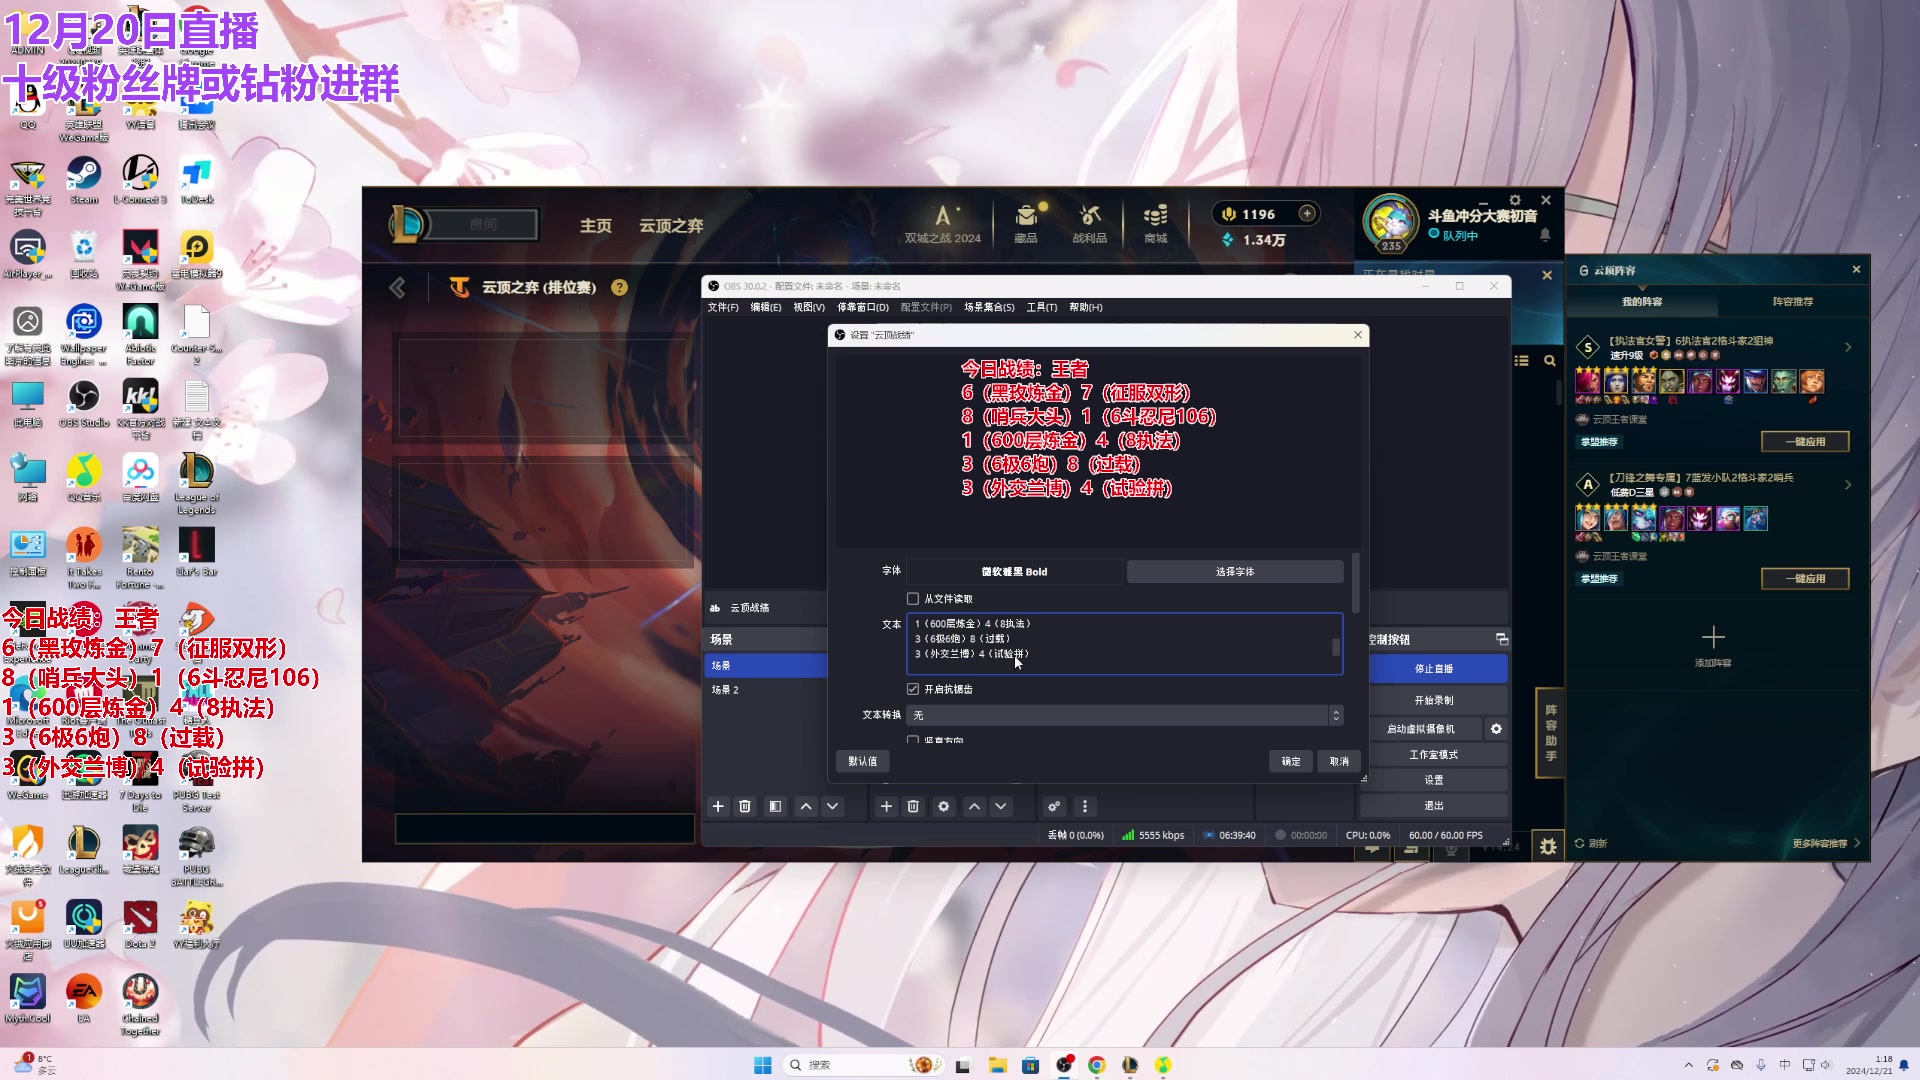Move scene up with arrow icon

(806, 807)
